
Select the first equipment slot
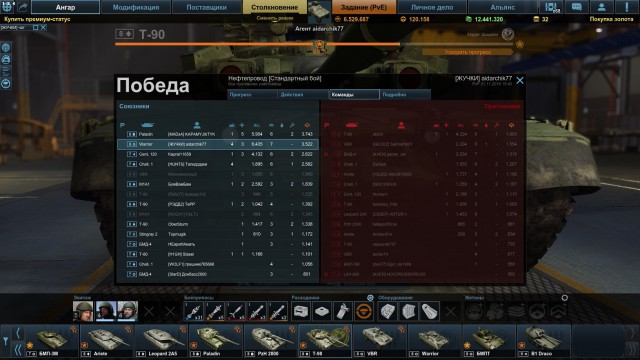tap(387, 311)
